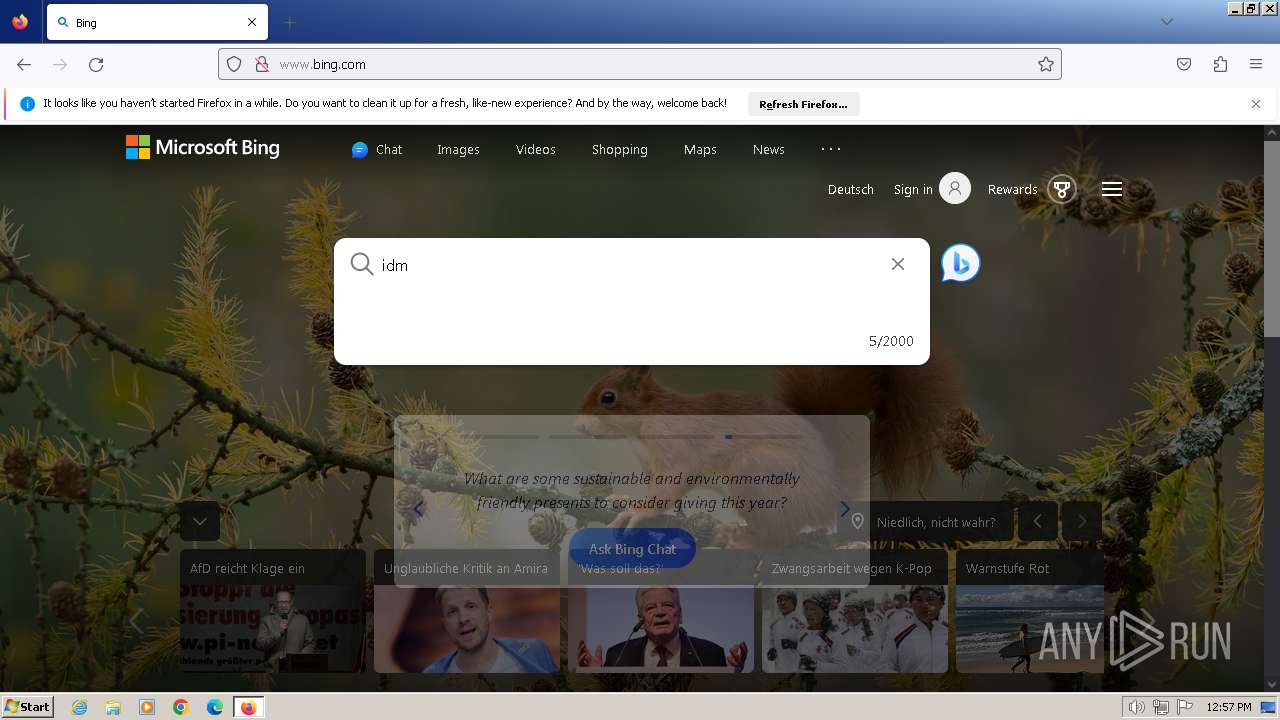Image resolution: width=1280 pixels, height=720 pixels.
Task: Open the Bing hamburger settings menu
Action: pyautogui.click(x=1112, y=189)
